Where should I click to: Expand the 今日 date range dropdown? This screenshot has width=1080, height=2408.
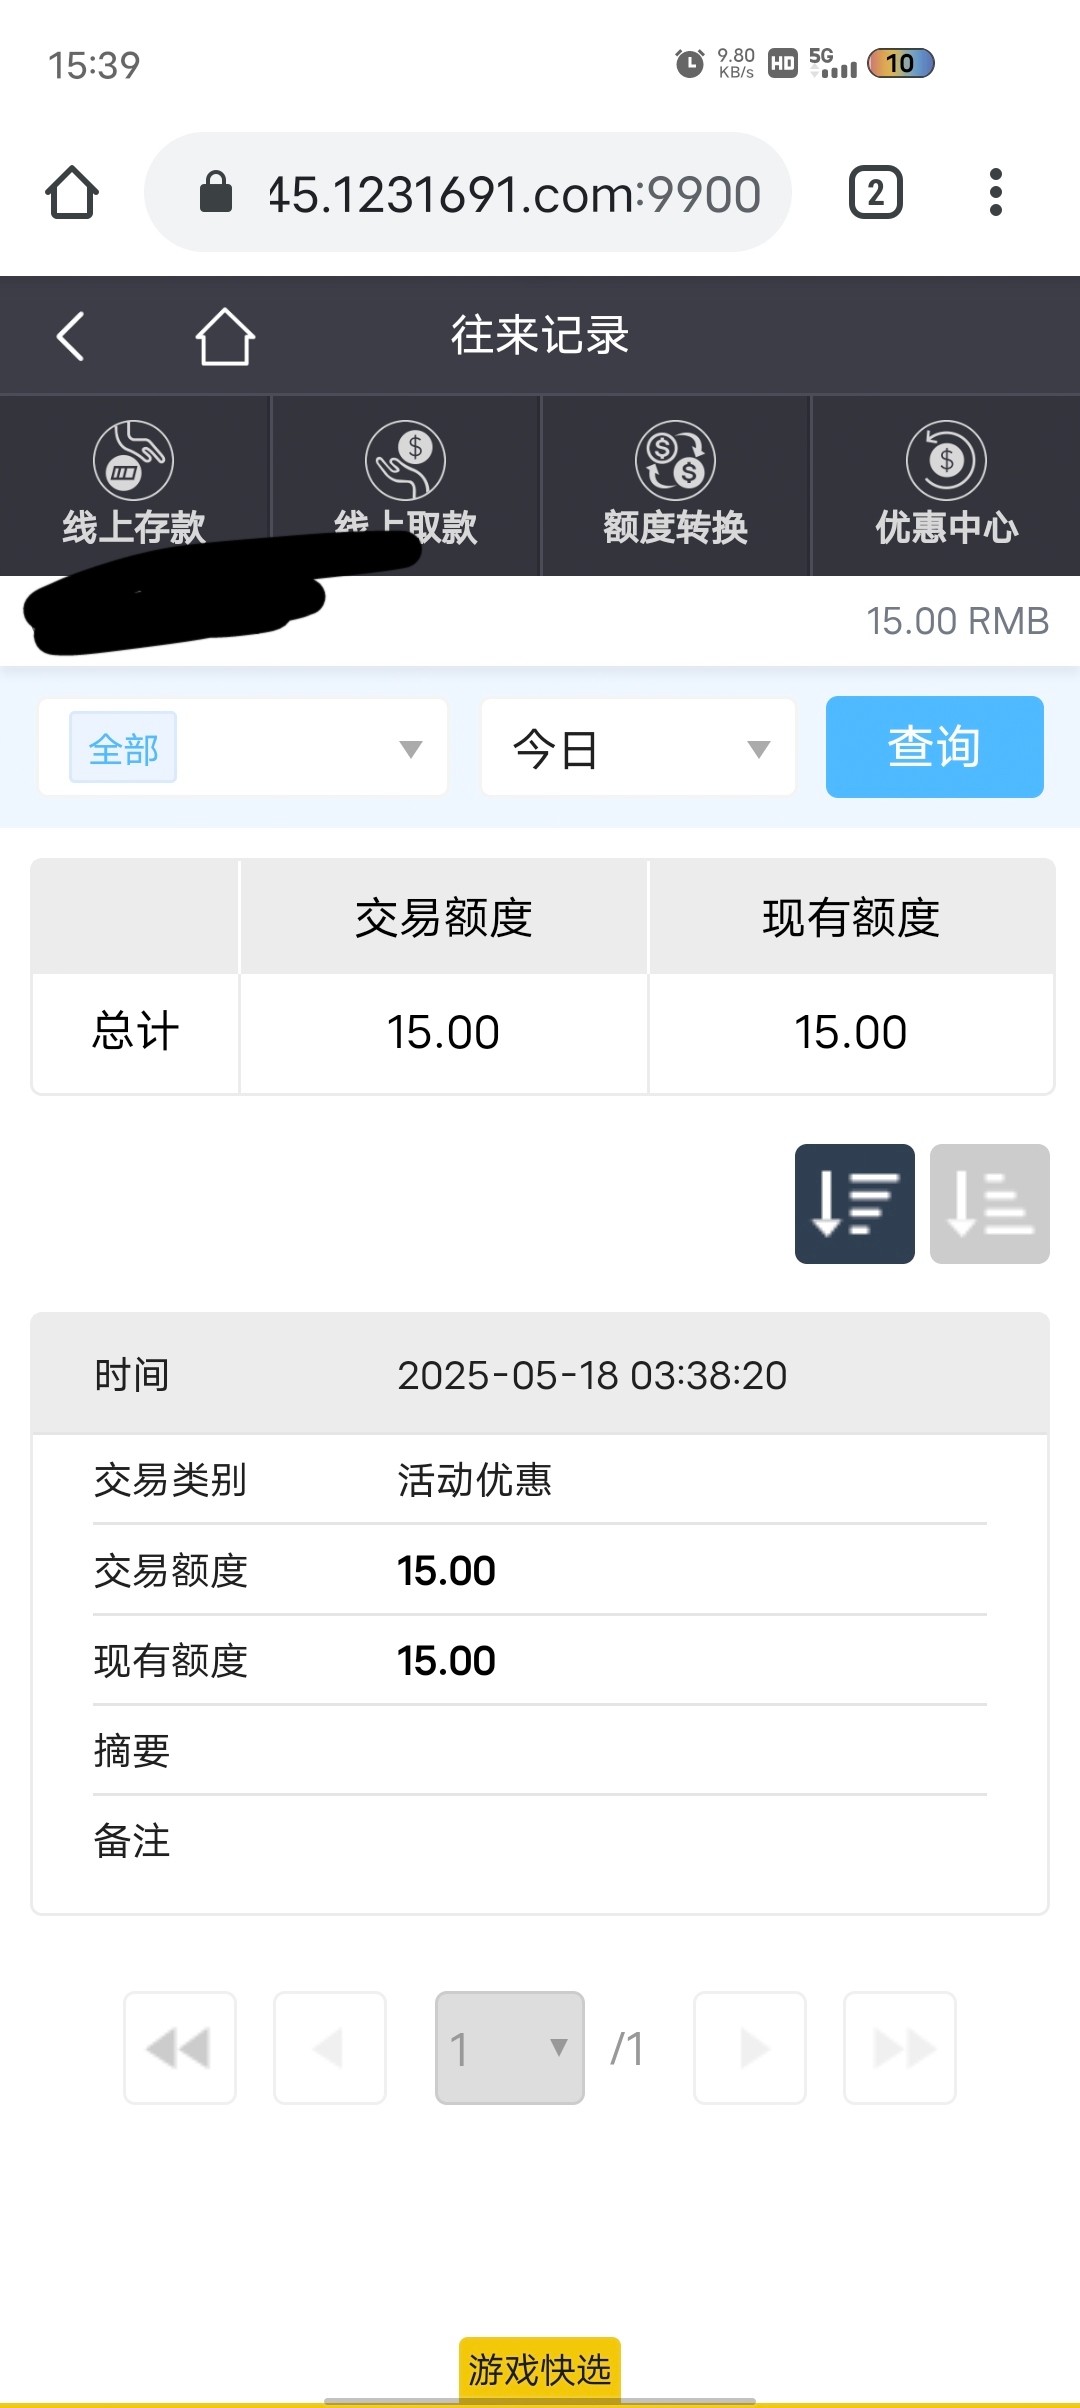point(638,748)
